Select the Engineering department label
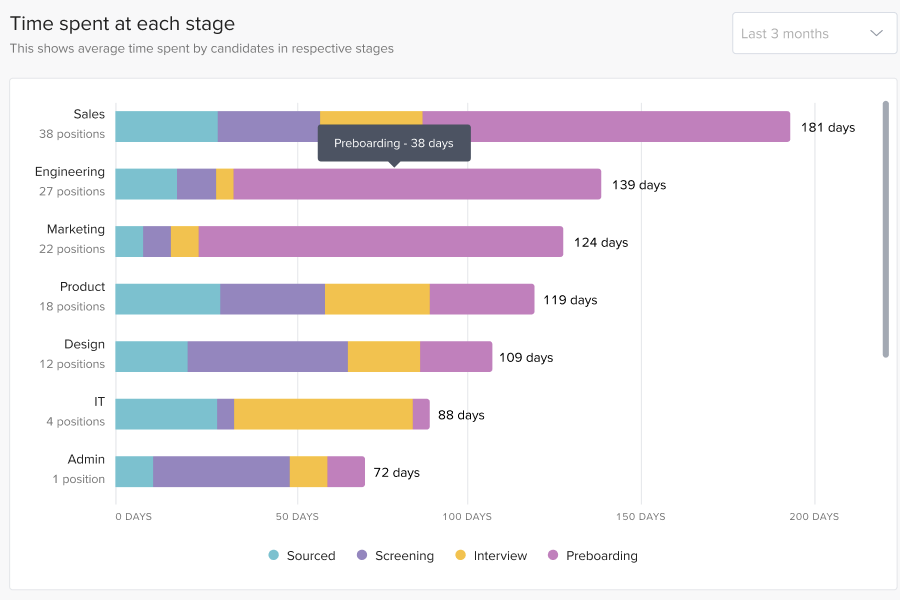The height and width of the screenshot is (600, 900). 70,172
